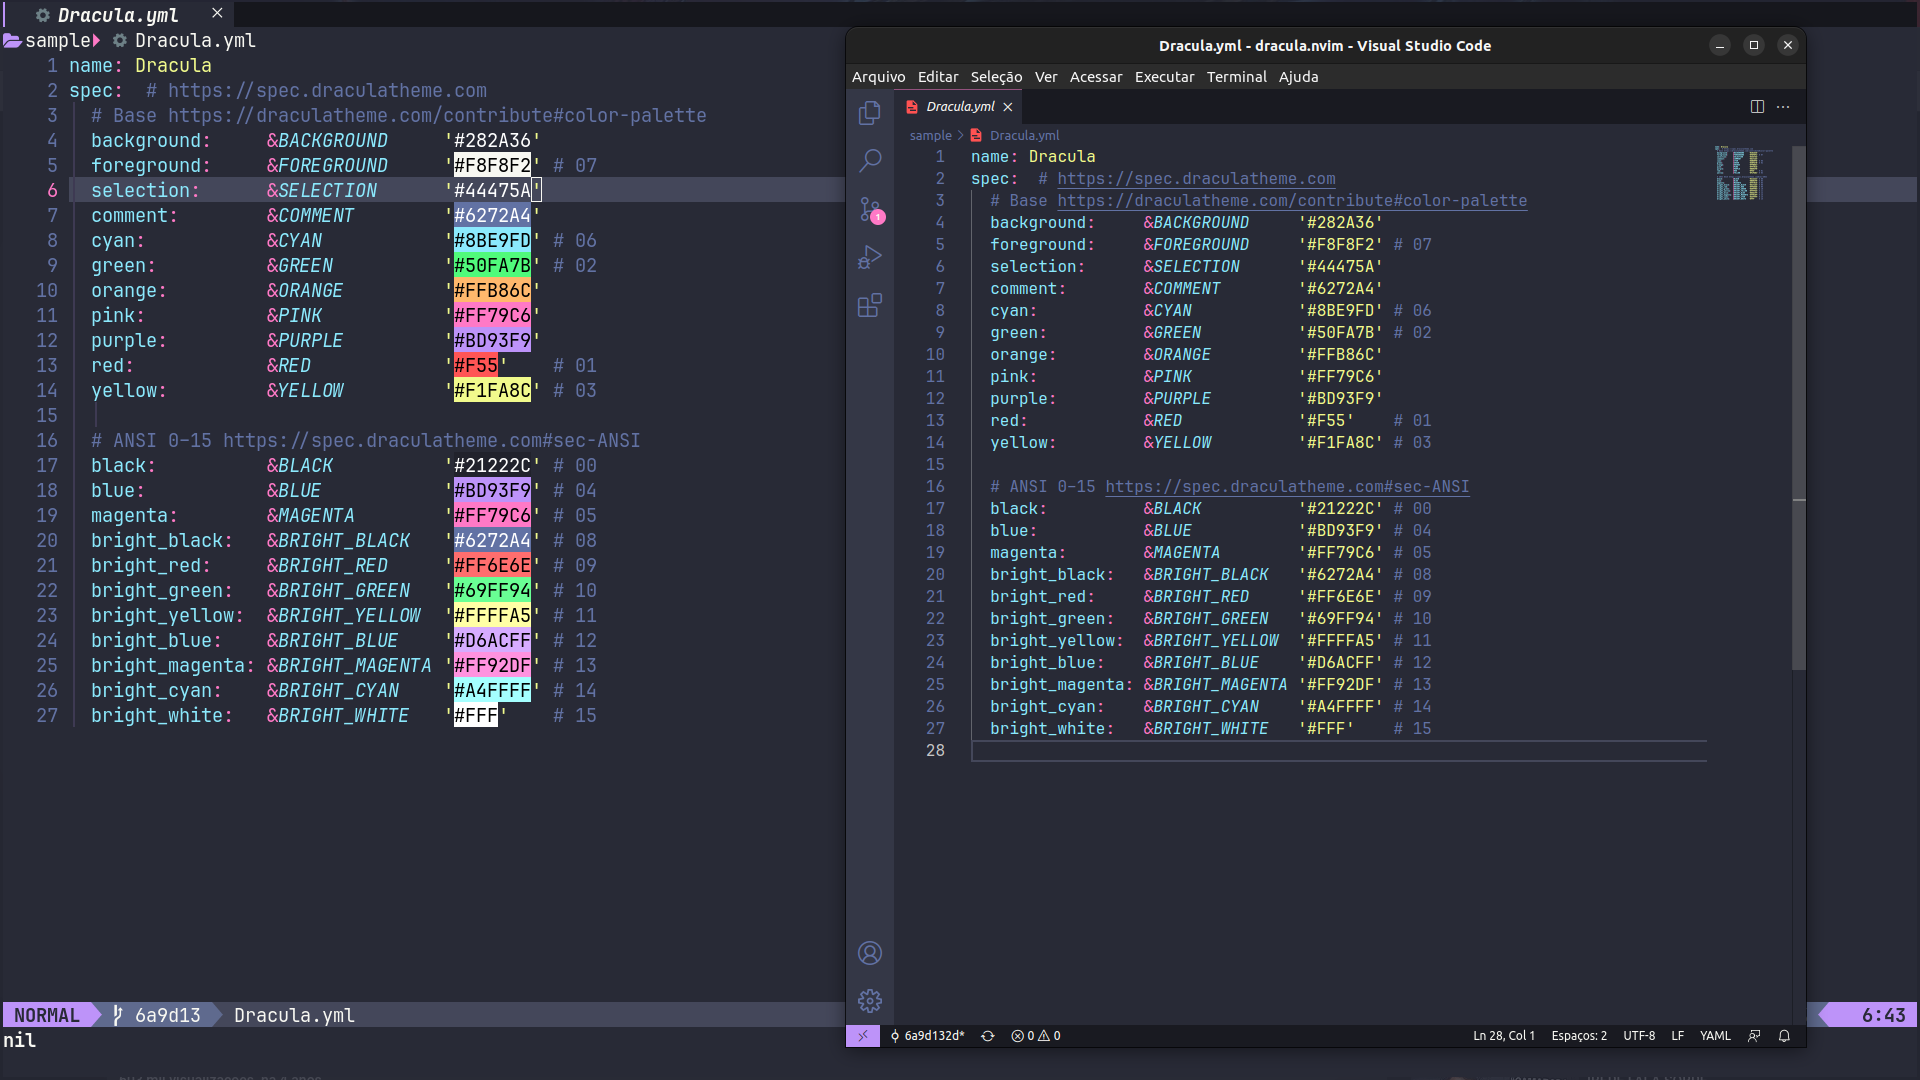
Task: Click Ln 28, Col 1 in status bar
Action: [1503, 1036]
